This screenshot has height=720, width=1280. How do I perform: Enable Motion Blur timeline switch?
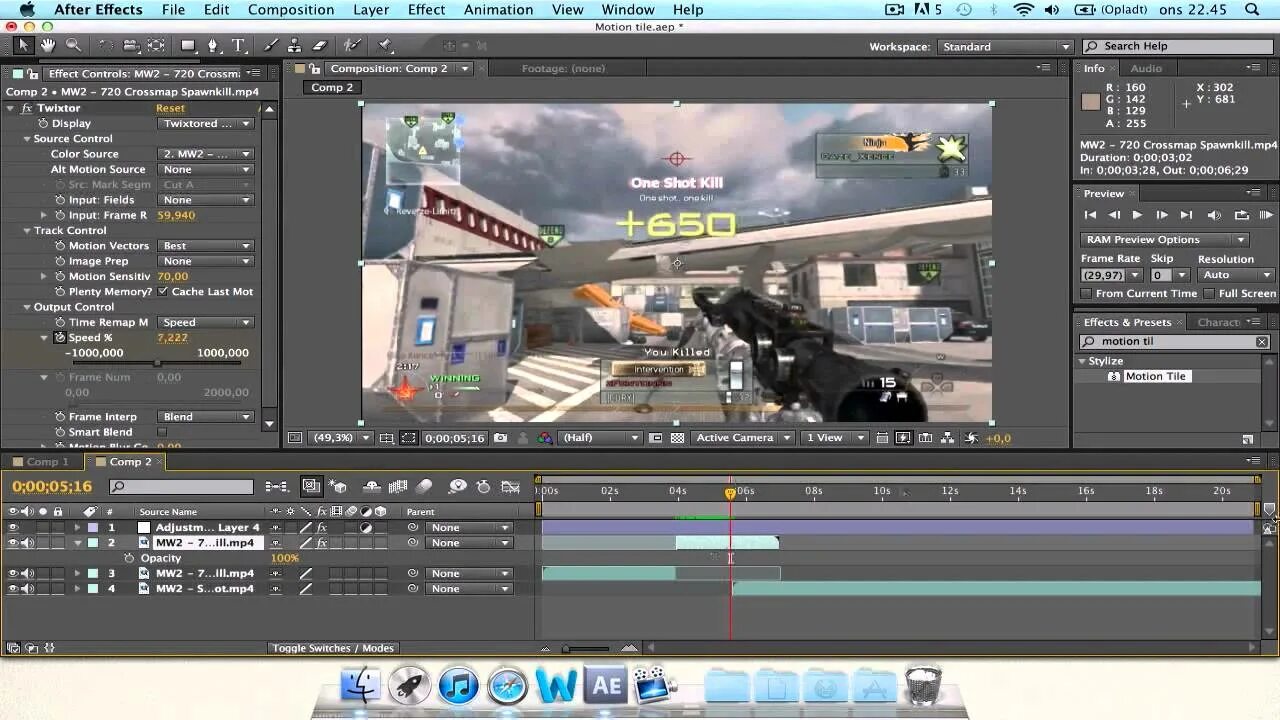coord(425,487)
